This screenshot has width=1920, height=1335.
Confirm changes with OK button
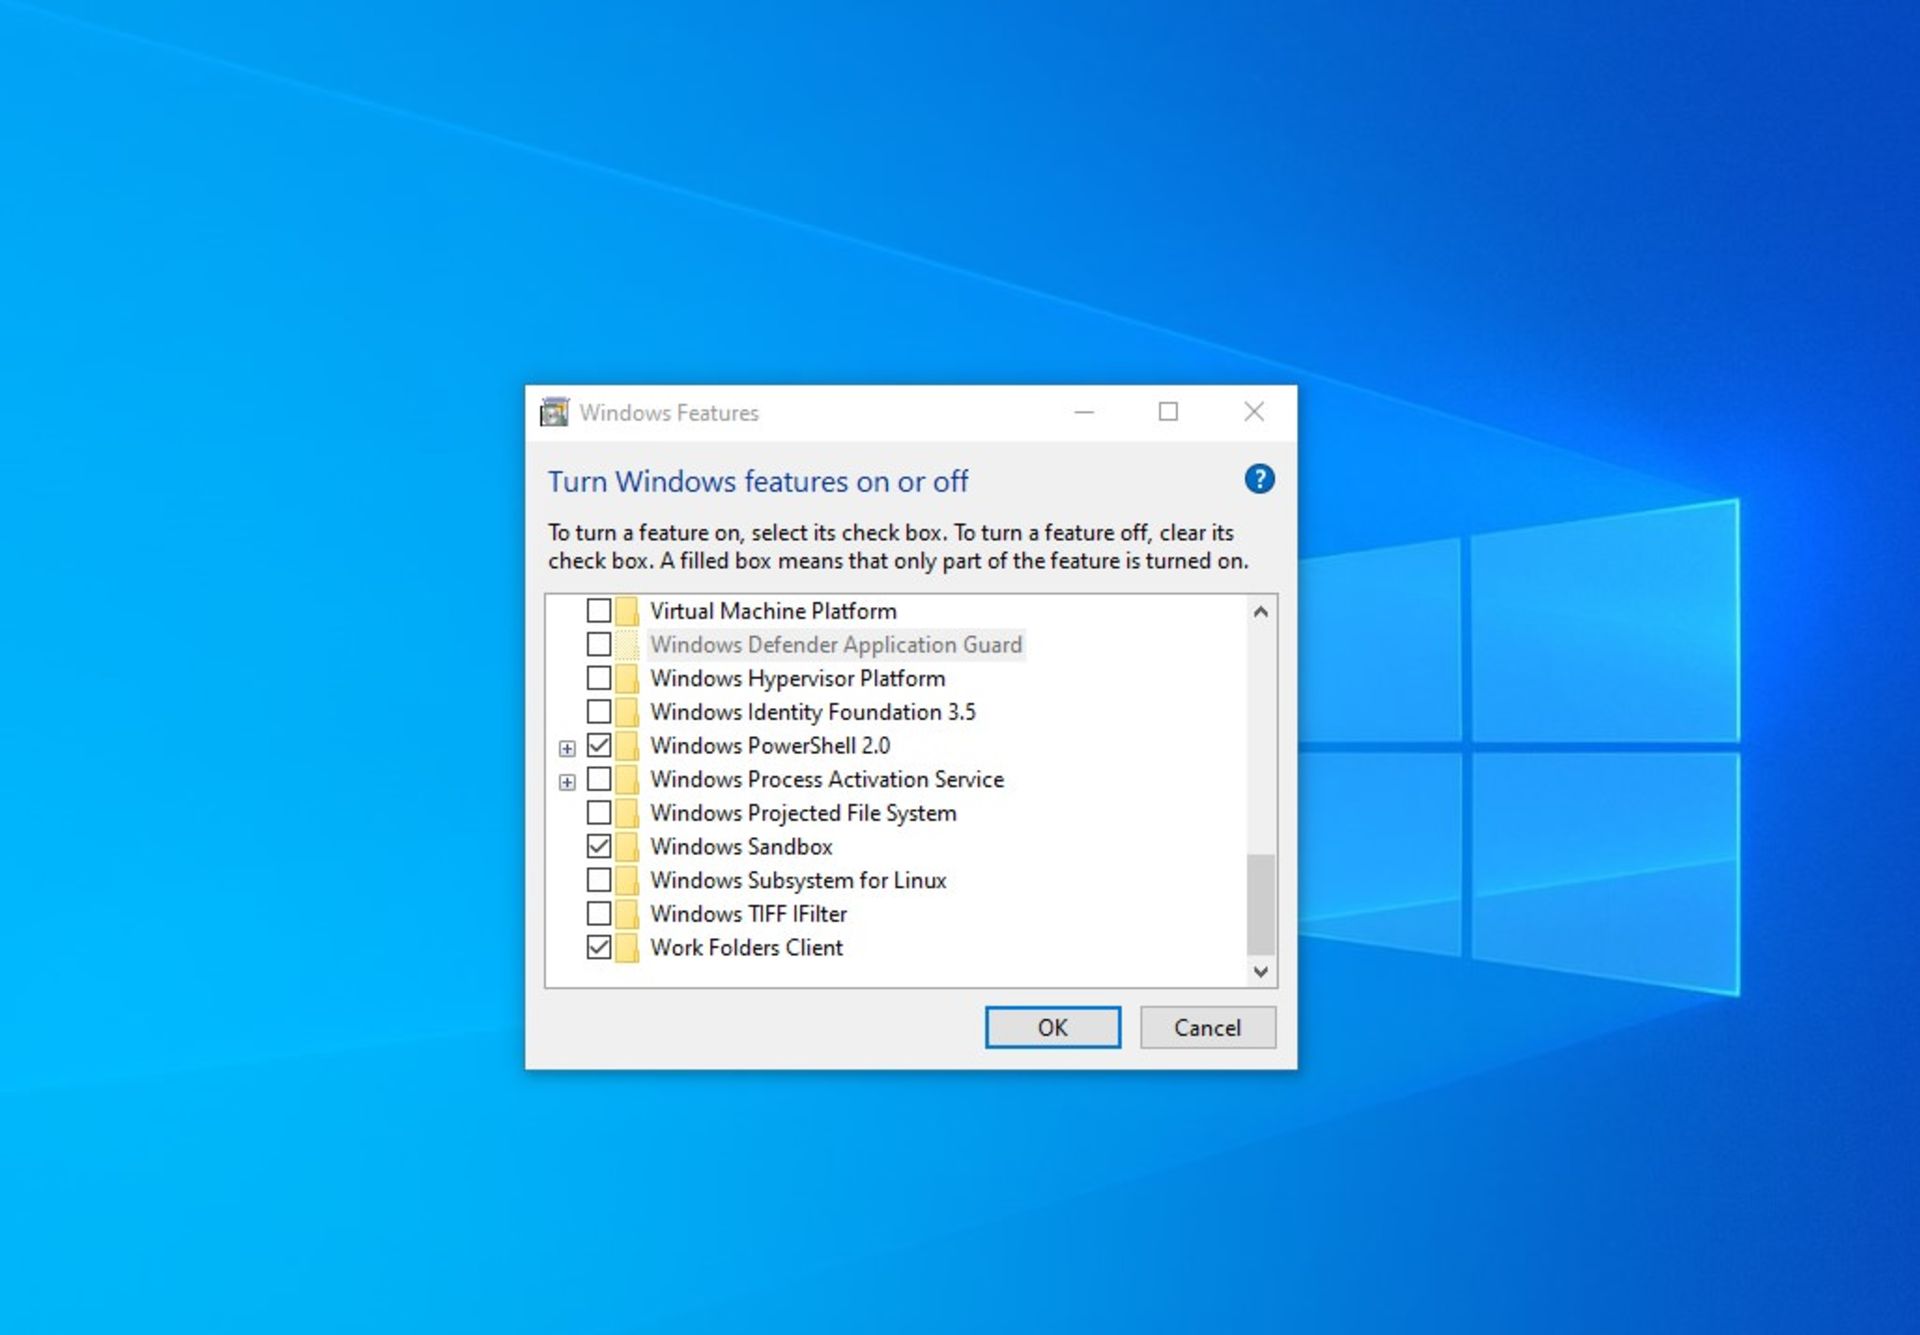pos(1052,1027)
